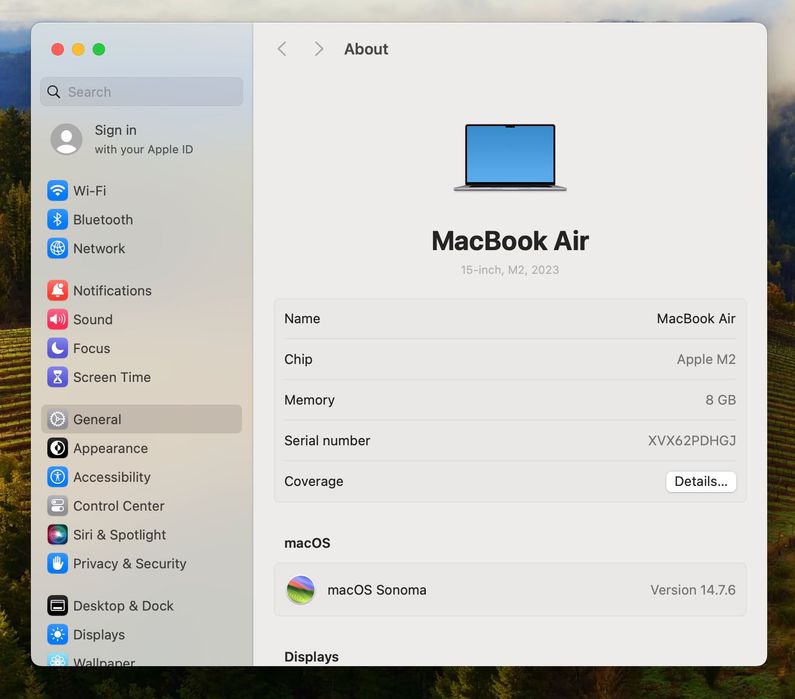The width and height of the screenshot is (795, 699).
Task: Open the Appearance icon
Action: click(x=57, y=448)
